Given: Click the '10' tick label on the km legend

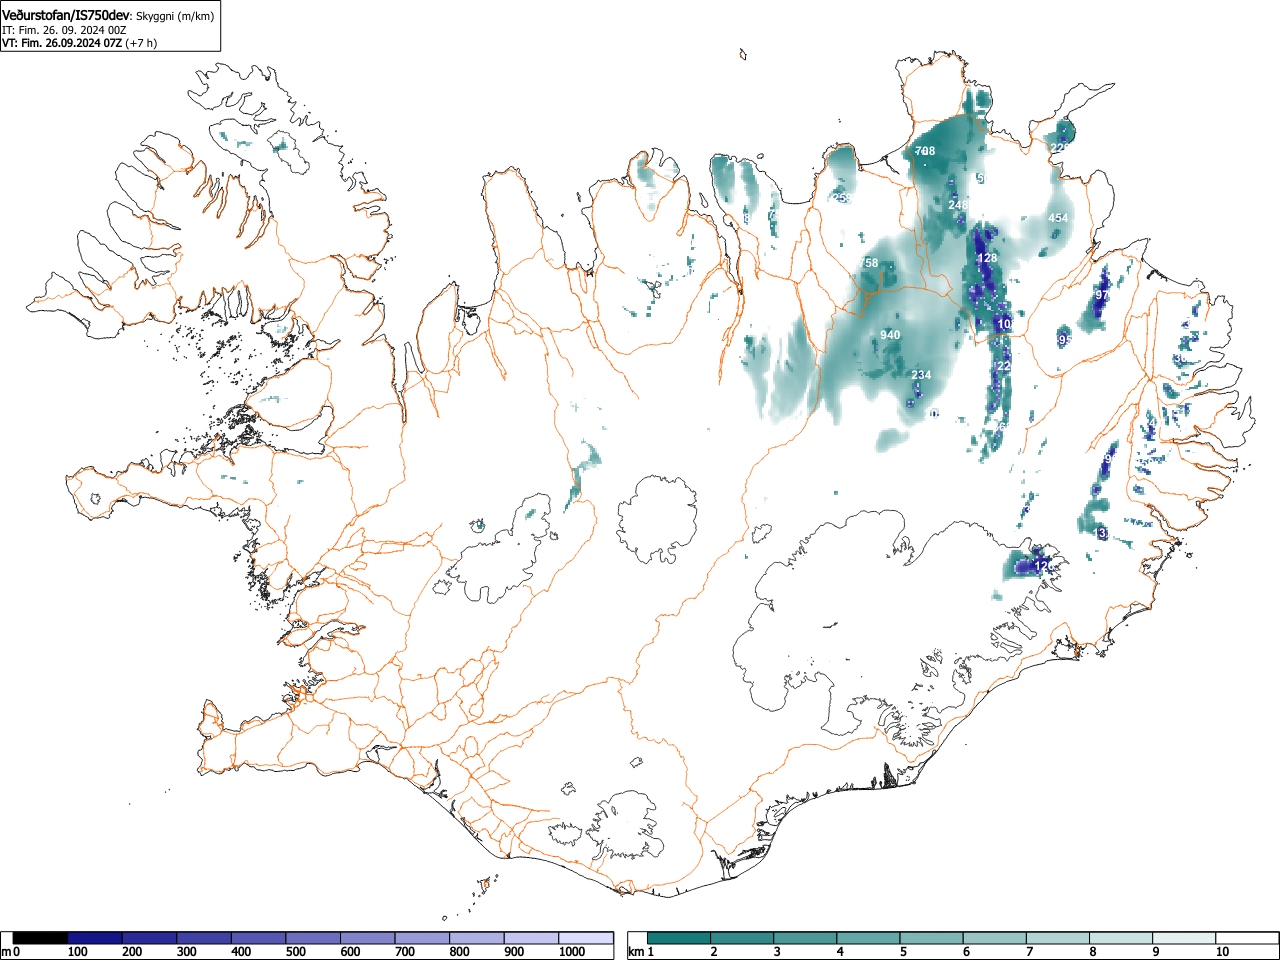Looking at the screenshot, I should (x=1221, y=952).
